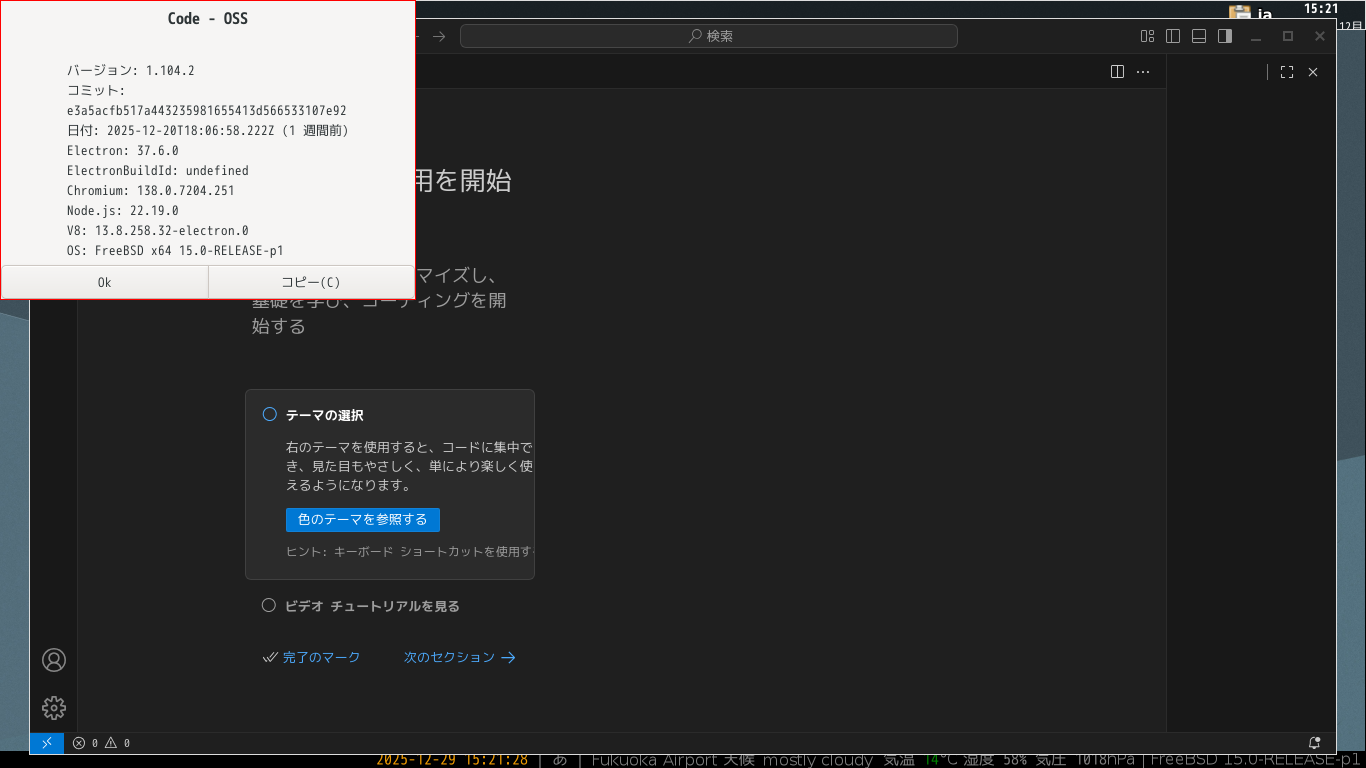Close the secondary side panel
The image size is (1366, 768).
coord(1313,72)
